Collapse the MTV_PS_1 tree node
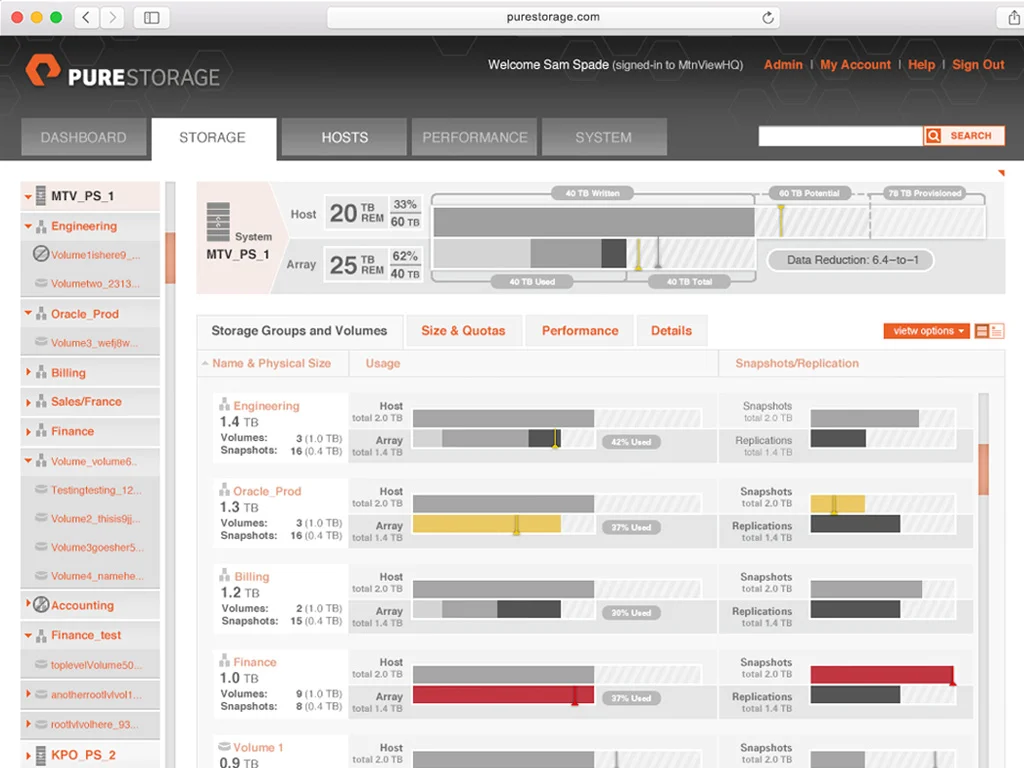The height and width of the screenshot is (768, 1024). coord(28,197)
